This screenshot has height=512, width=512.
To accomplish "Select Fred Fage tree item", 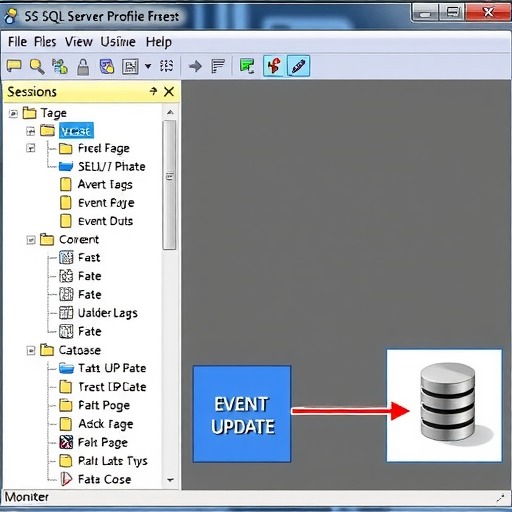I will (104, 148).
